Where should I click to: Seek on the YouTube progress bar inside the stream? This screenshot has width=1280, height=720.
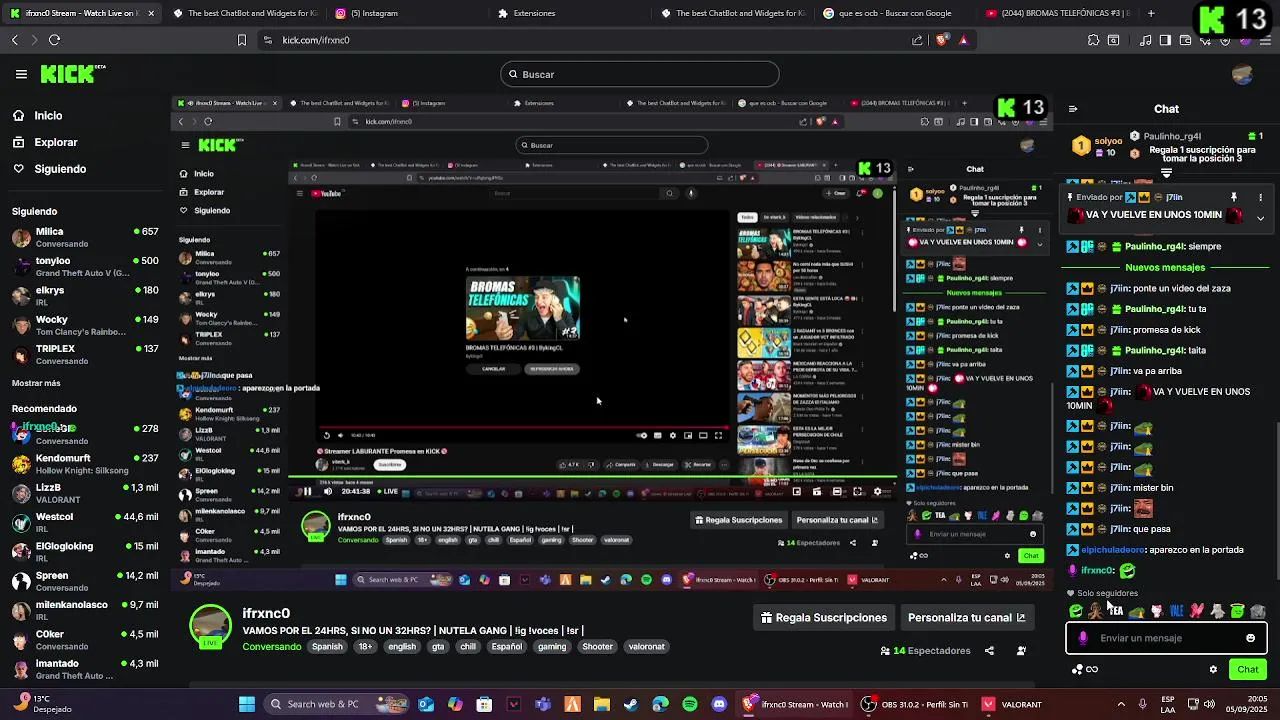pyautogui.click(x=523, y=428)
